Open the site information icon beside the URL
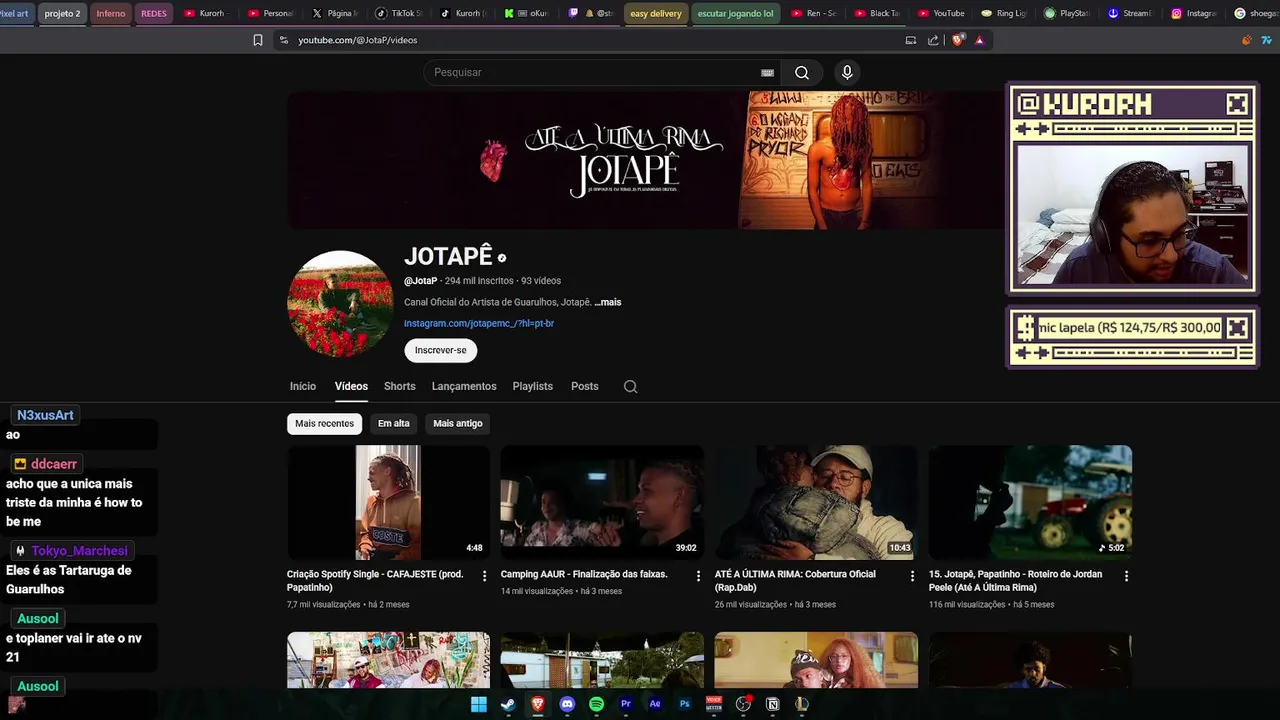The height and width of the screenshot is (720, 1280). pyautogui.click(x=283, y=40)
